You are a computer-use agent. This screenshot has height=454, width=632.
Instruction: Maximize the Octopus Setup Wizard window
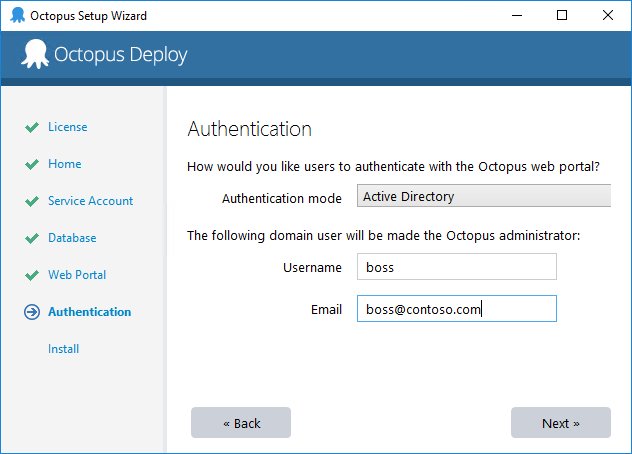[562, 15]
